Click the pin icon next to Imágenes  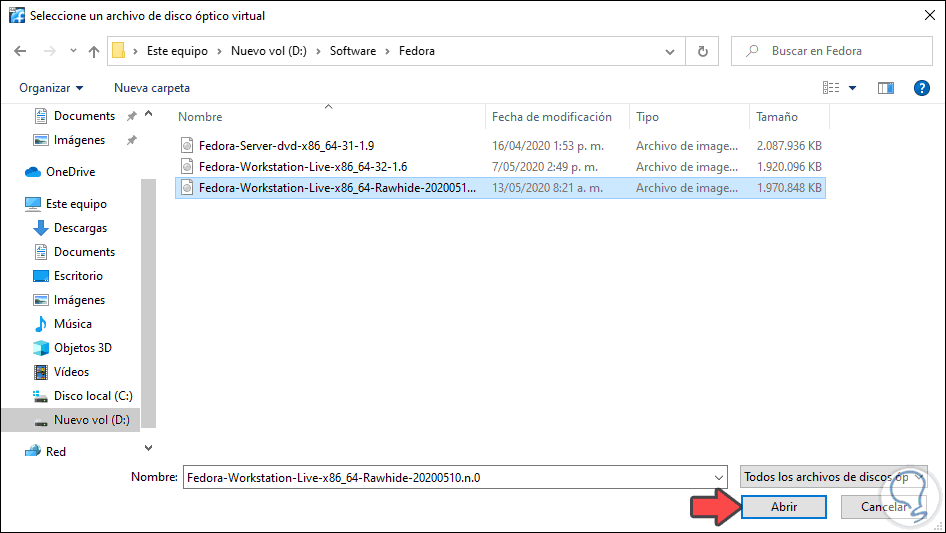point(132,140)
